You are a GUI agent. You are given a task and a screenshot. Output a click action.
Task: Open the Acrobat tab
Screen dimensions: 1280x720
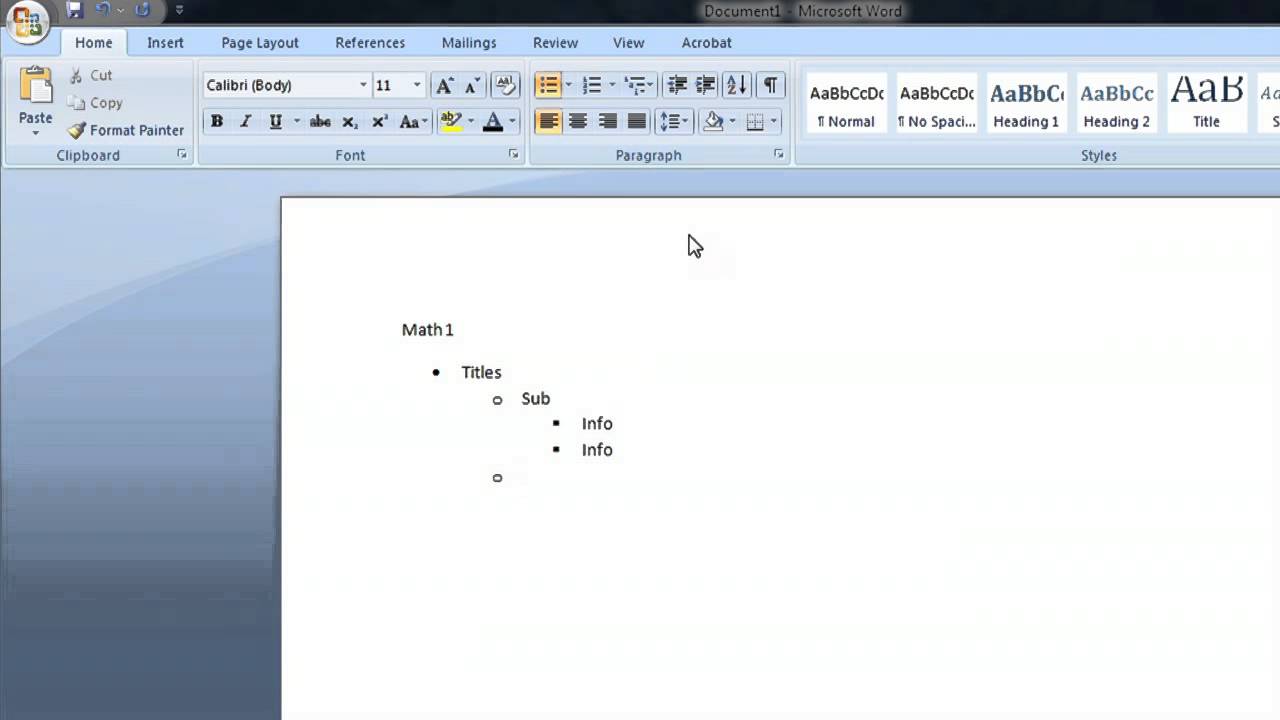[706, 43]
